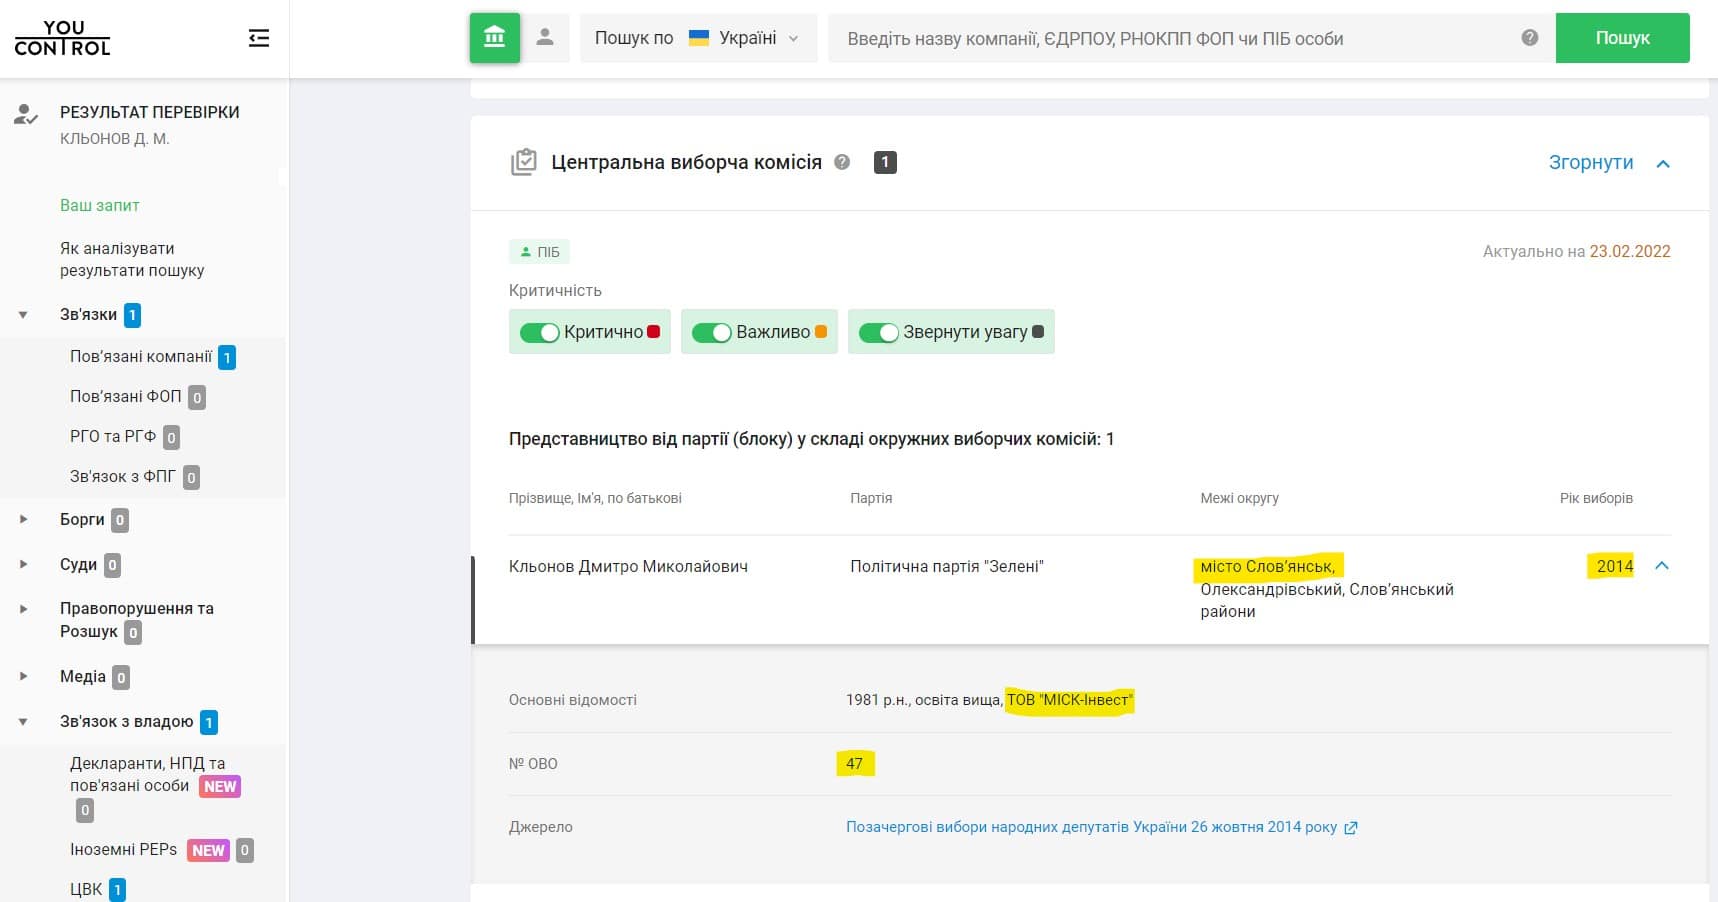Open Правопорушення та Розшук section

click(137, 620)
